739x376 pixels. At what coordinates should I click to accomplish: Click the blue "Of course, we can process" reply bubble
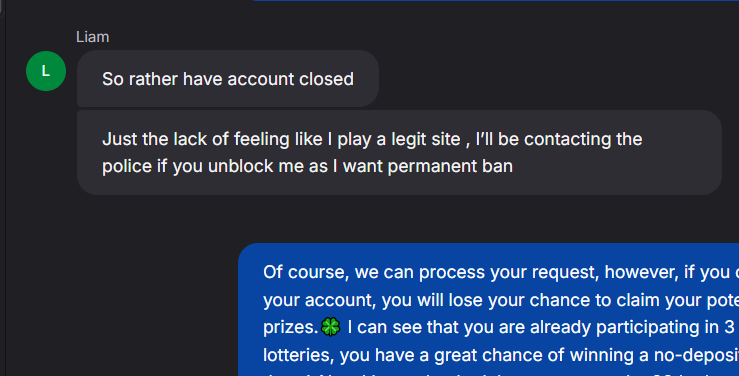[488, 310]
